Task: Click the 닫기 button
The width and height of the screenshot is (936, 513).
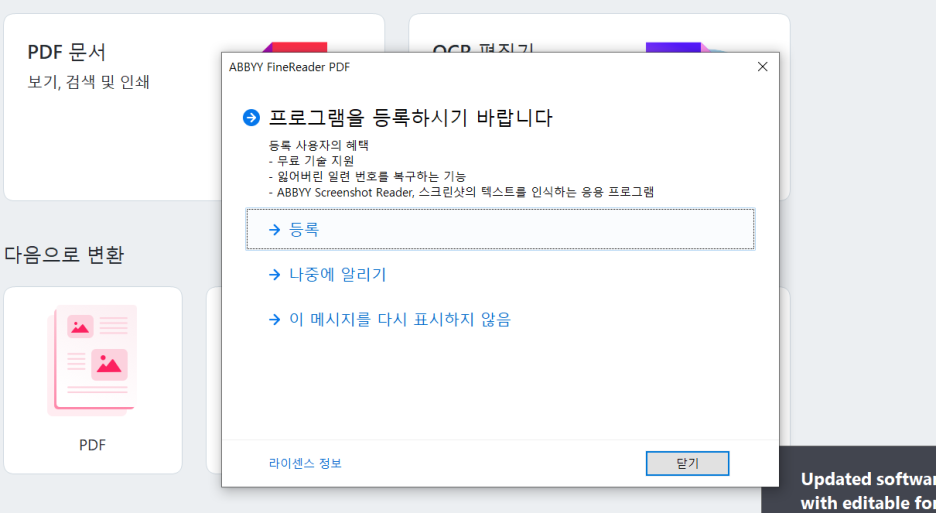Action: pos(687,463)
